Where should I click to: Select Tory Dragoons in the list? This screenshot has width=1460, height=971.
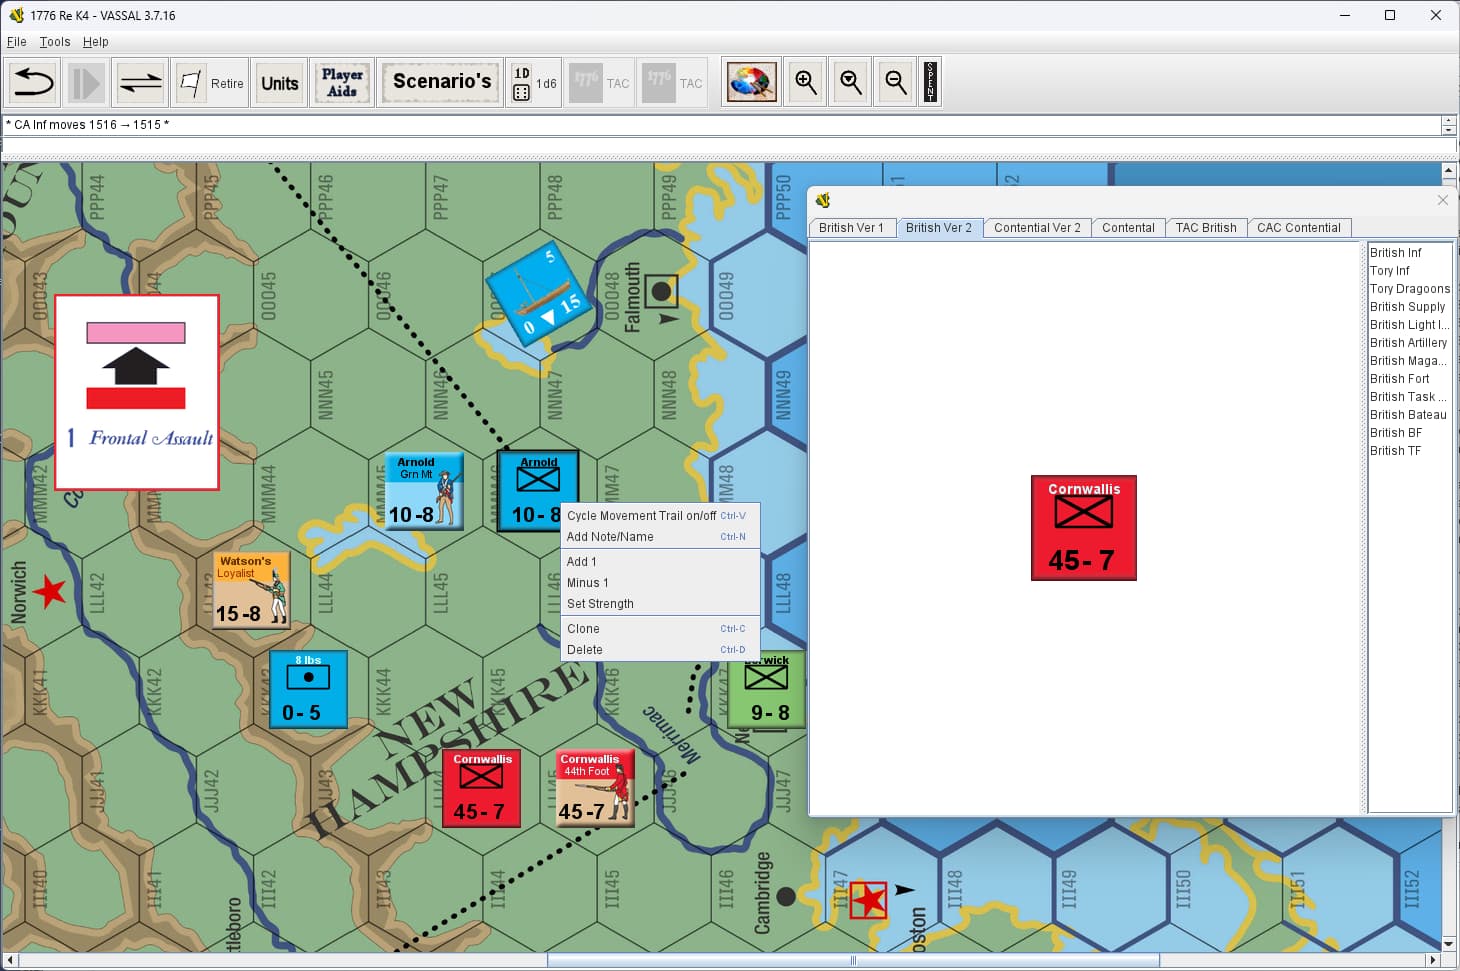click(1409, 289)
